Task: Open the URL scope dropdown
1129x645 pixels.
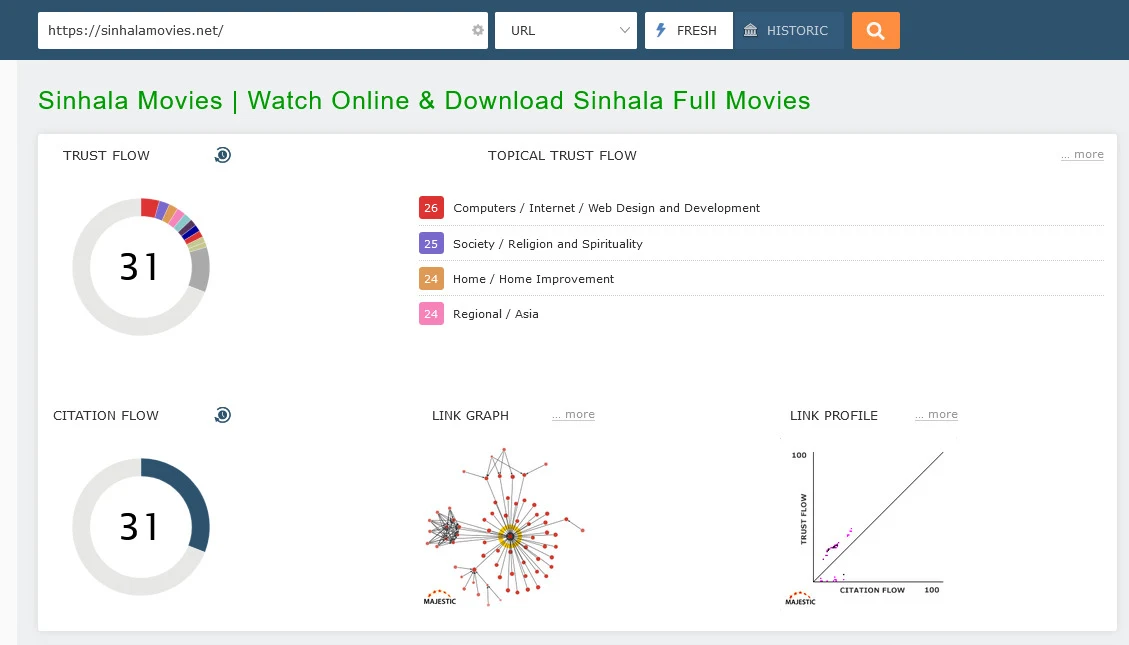Action: pyautogui.click(x=566, y=30)
